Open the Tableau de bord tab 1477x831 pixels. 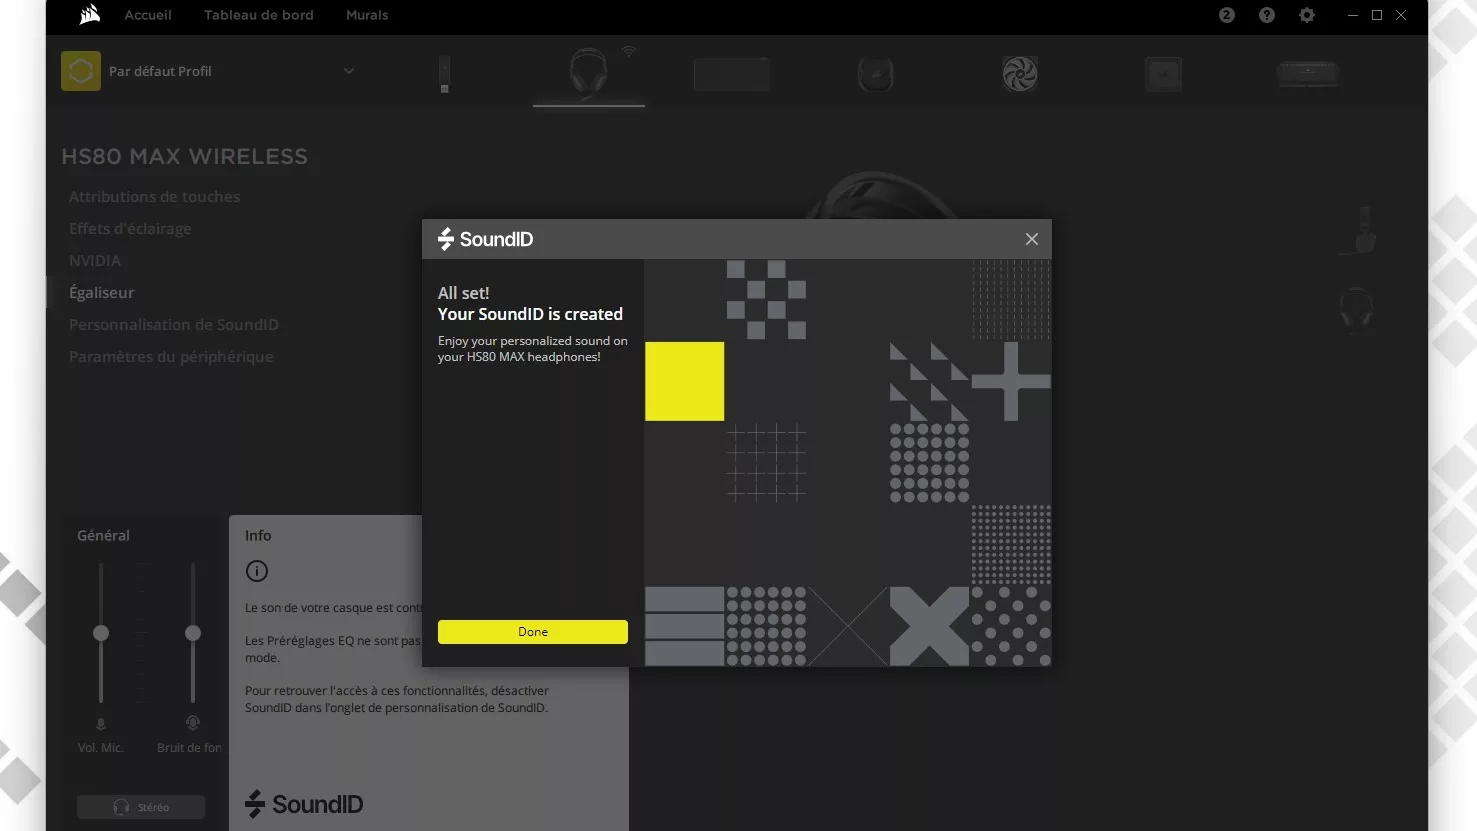coord(259,15)
